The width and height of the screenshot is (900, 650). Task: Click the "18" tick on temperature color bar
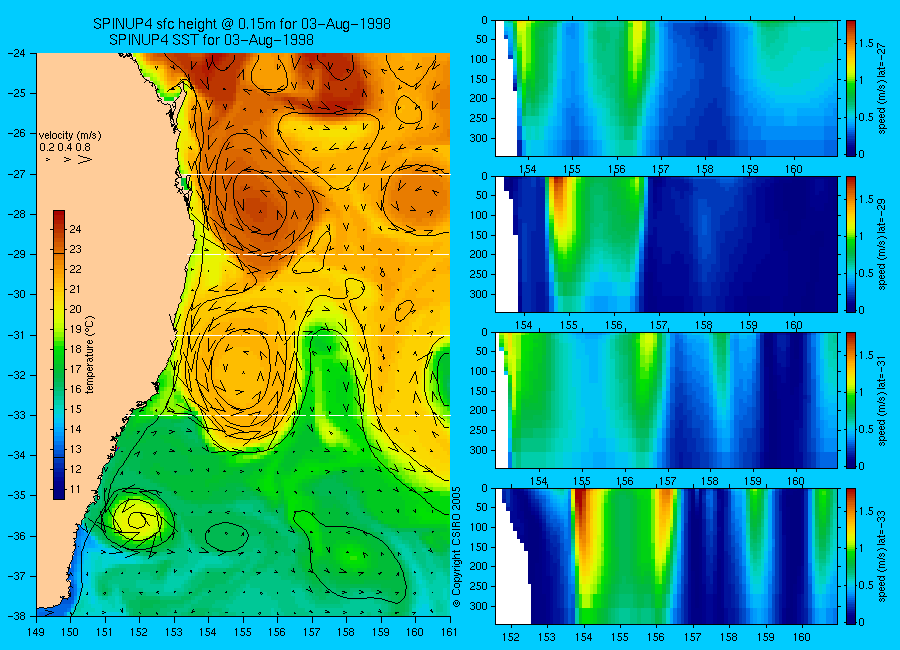pos(75,349)
